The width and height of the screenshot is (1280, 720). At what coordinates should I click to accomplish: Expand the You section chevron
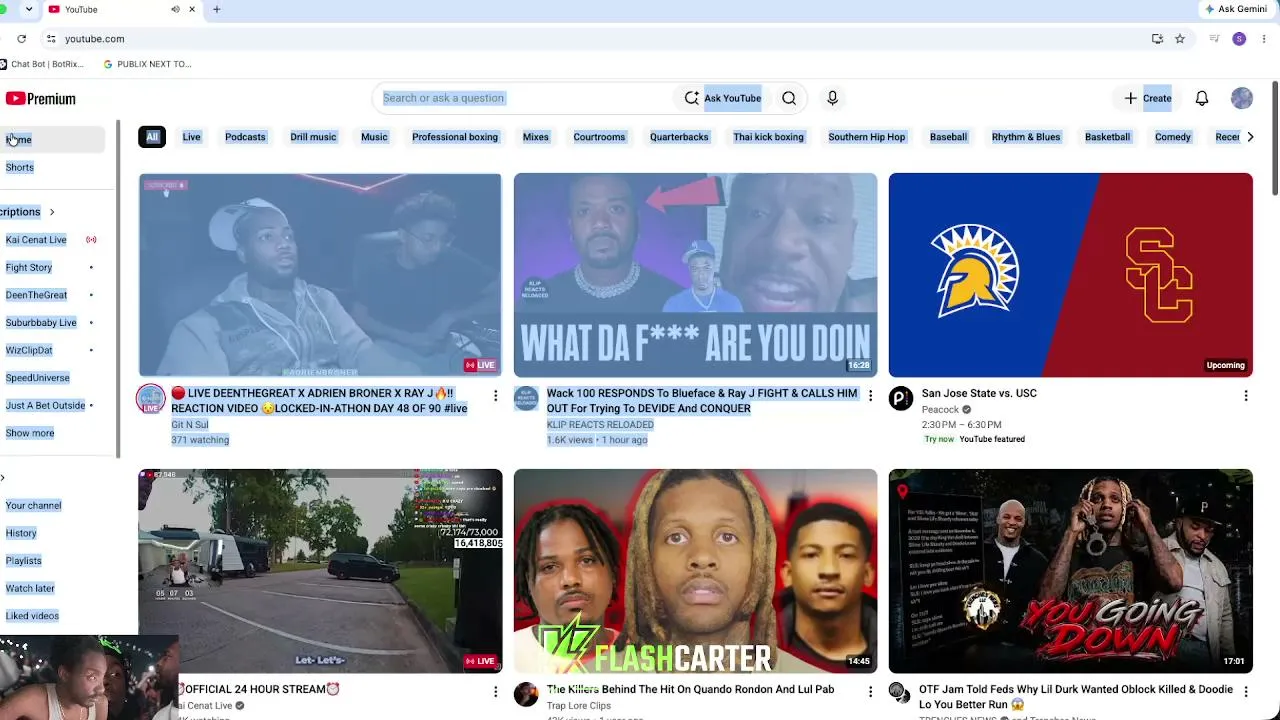(x=3, y=478)
